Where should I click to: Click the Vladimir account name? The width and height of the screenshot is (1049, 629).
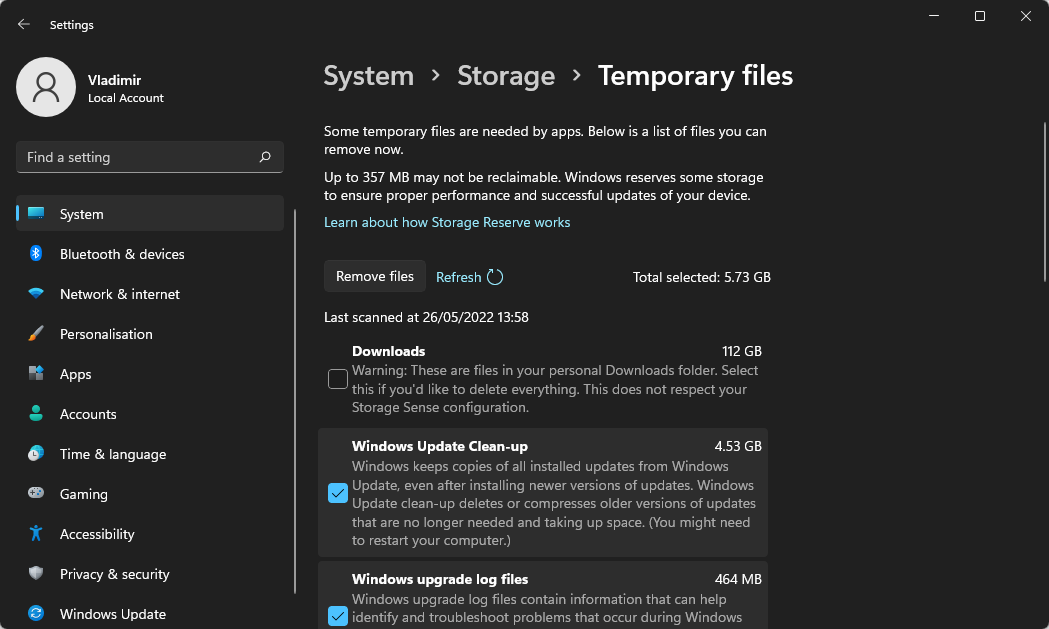[114, 80]
